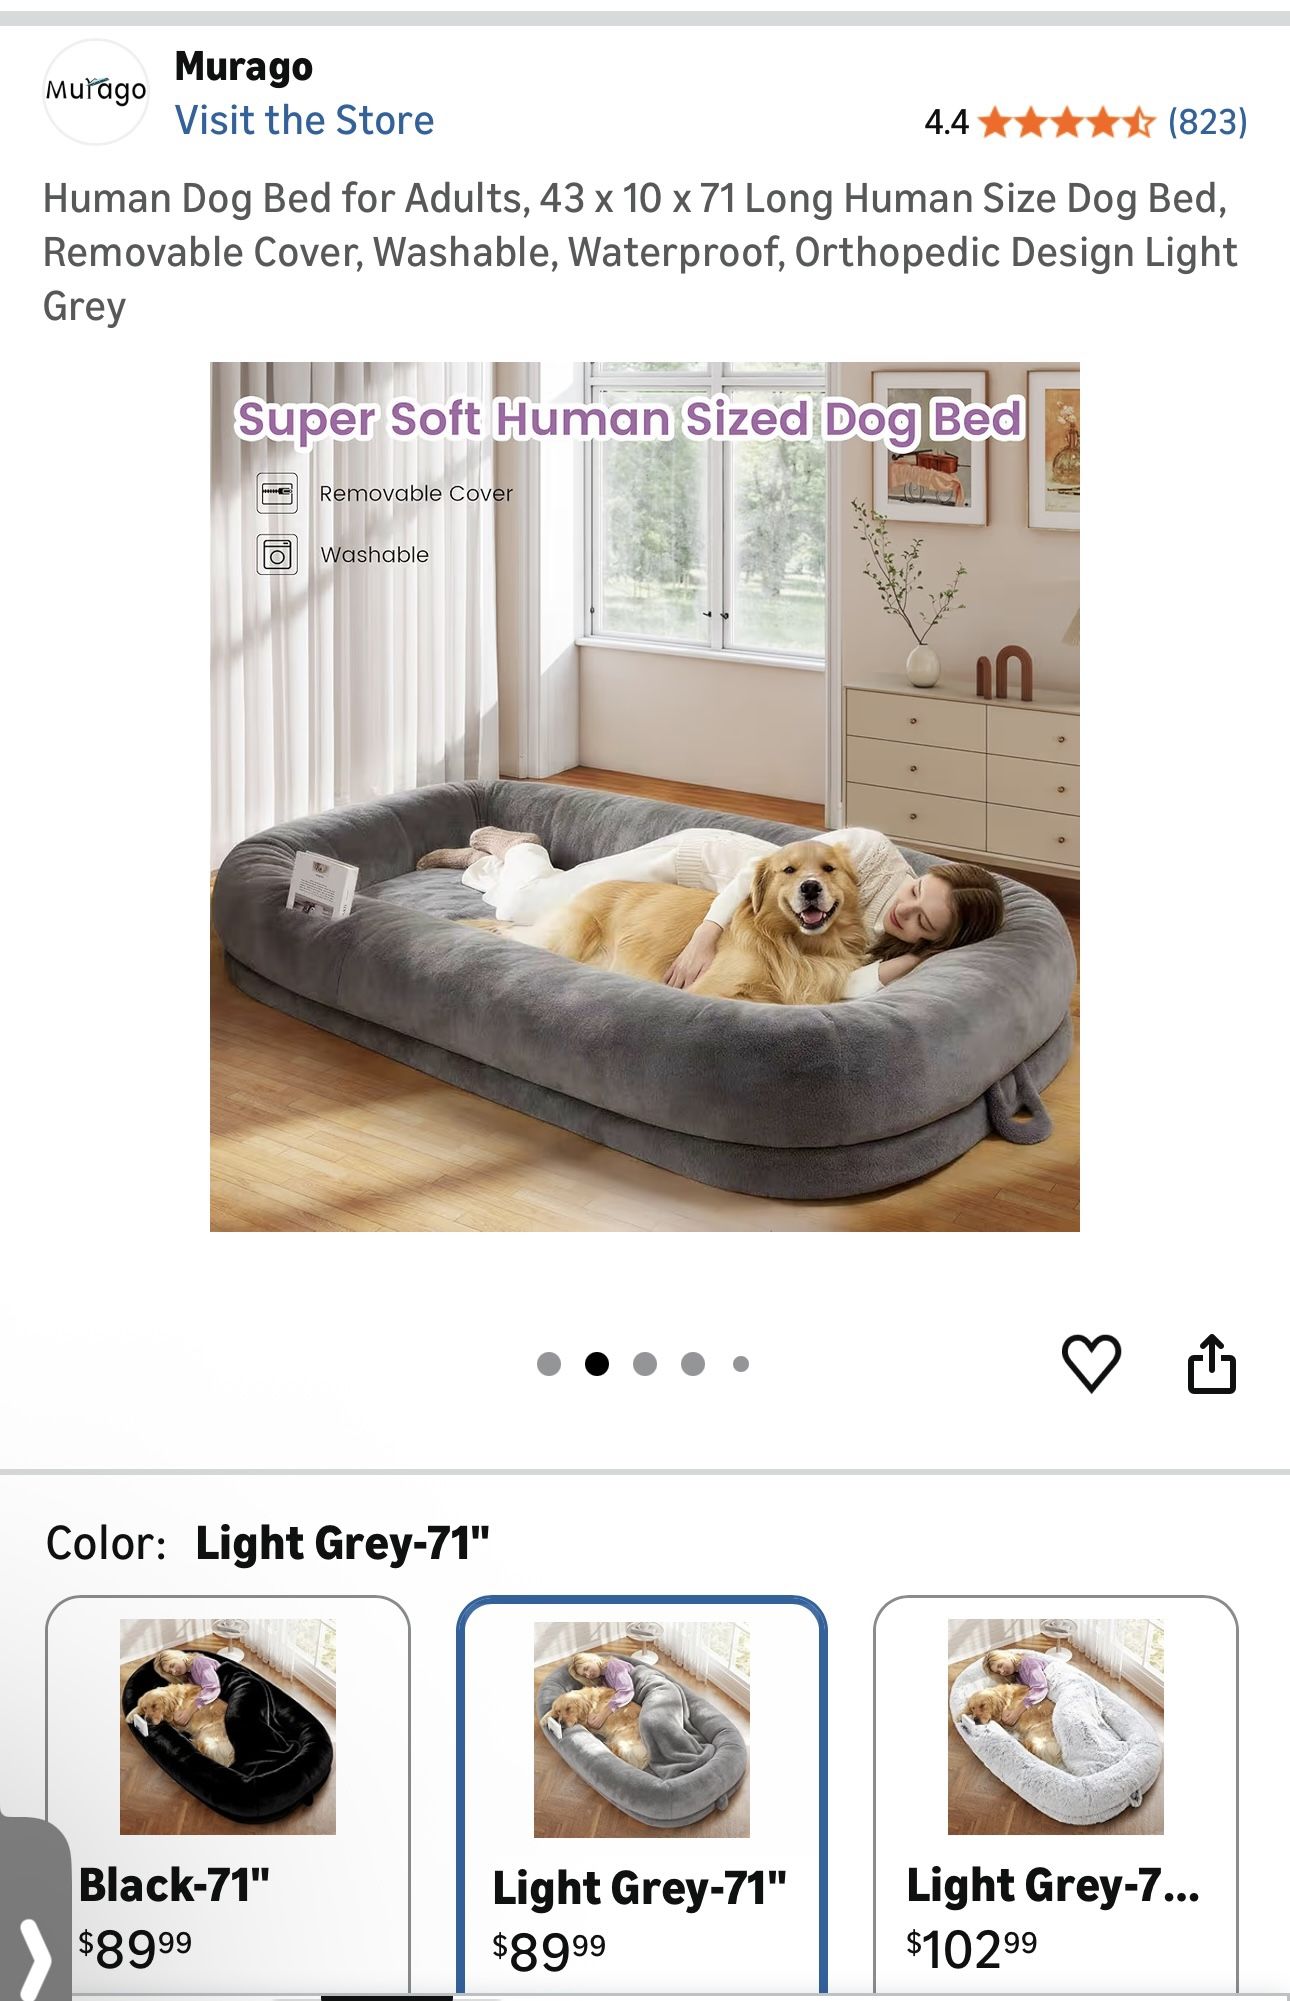Viewport: 1290px width, 2001px height.
Task: Open the main dog bed product image
Action: tap(645, 797)
